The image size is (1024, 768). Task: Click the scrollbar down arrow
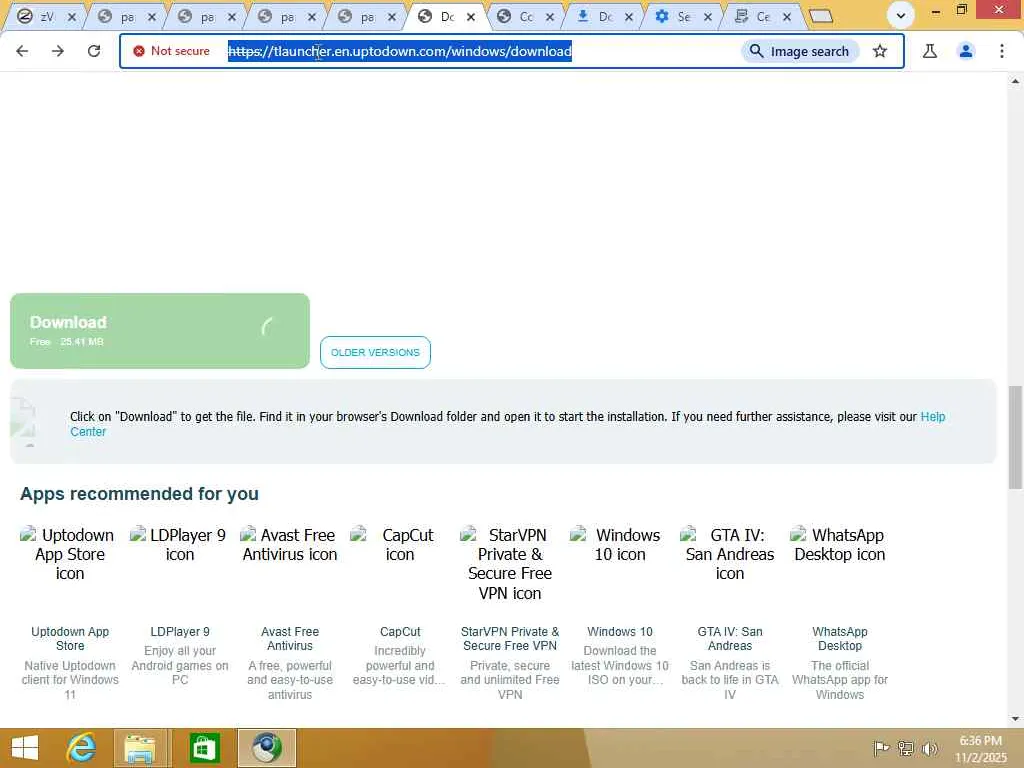[1015, 719]
